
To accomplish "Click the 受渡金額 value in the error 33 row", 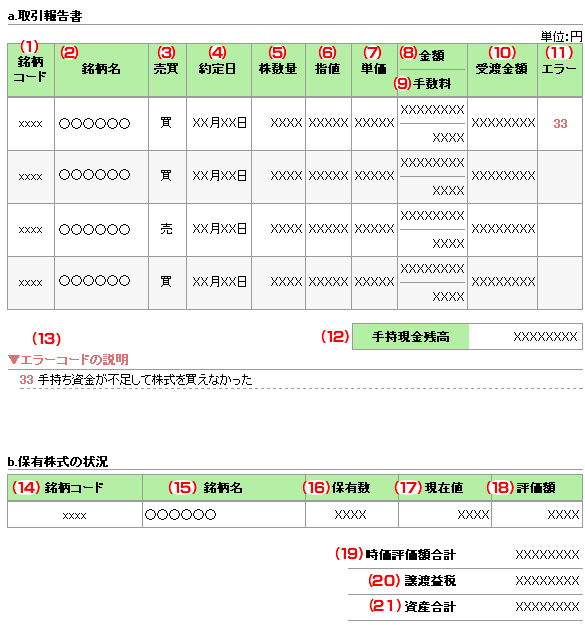I will pos(503,123).
